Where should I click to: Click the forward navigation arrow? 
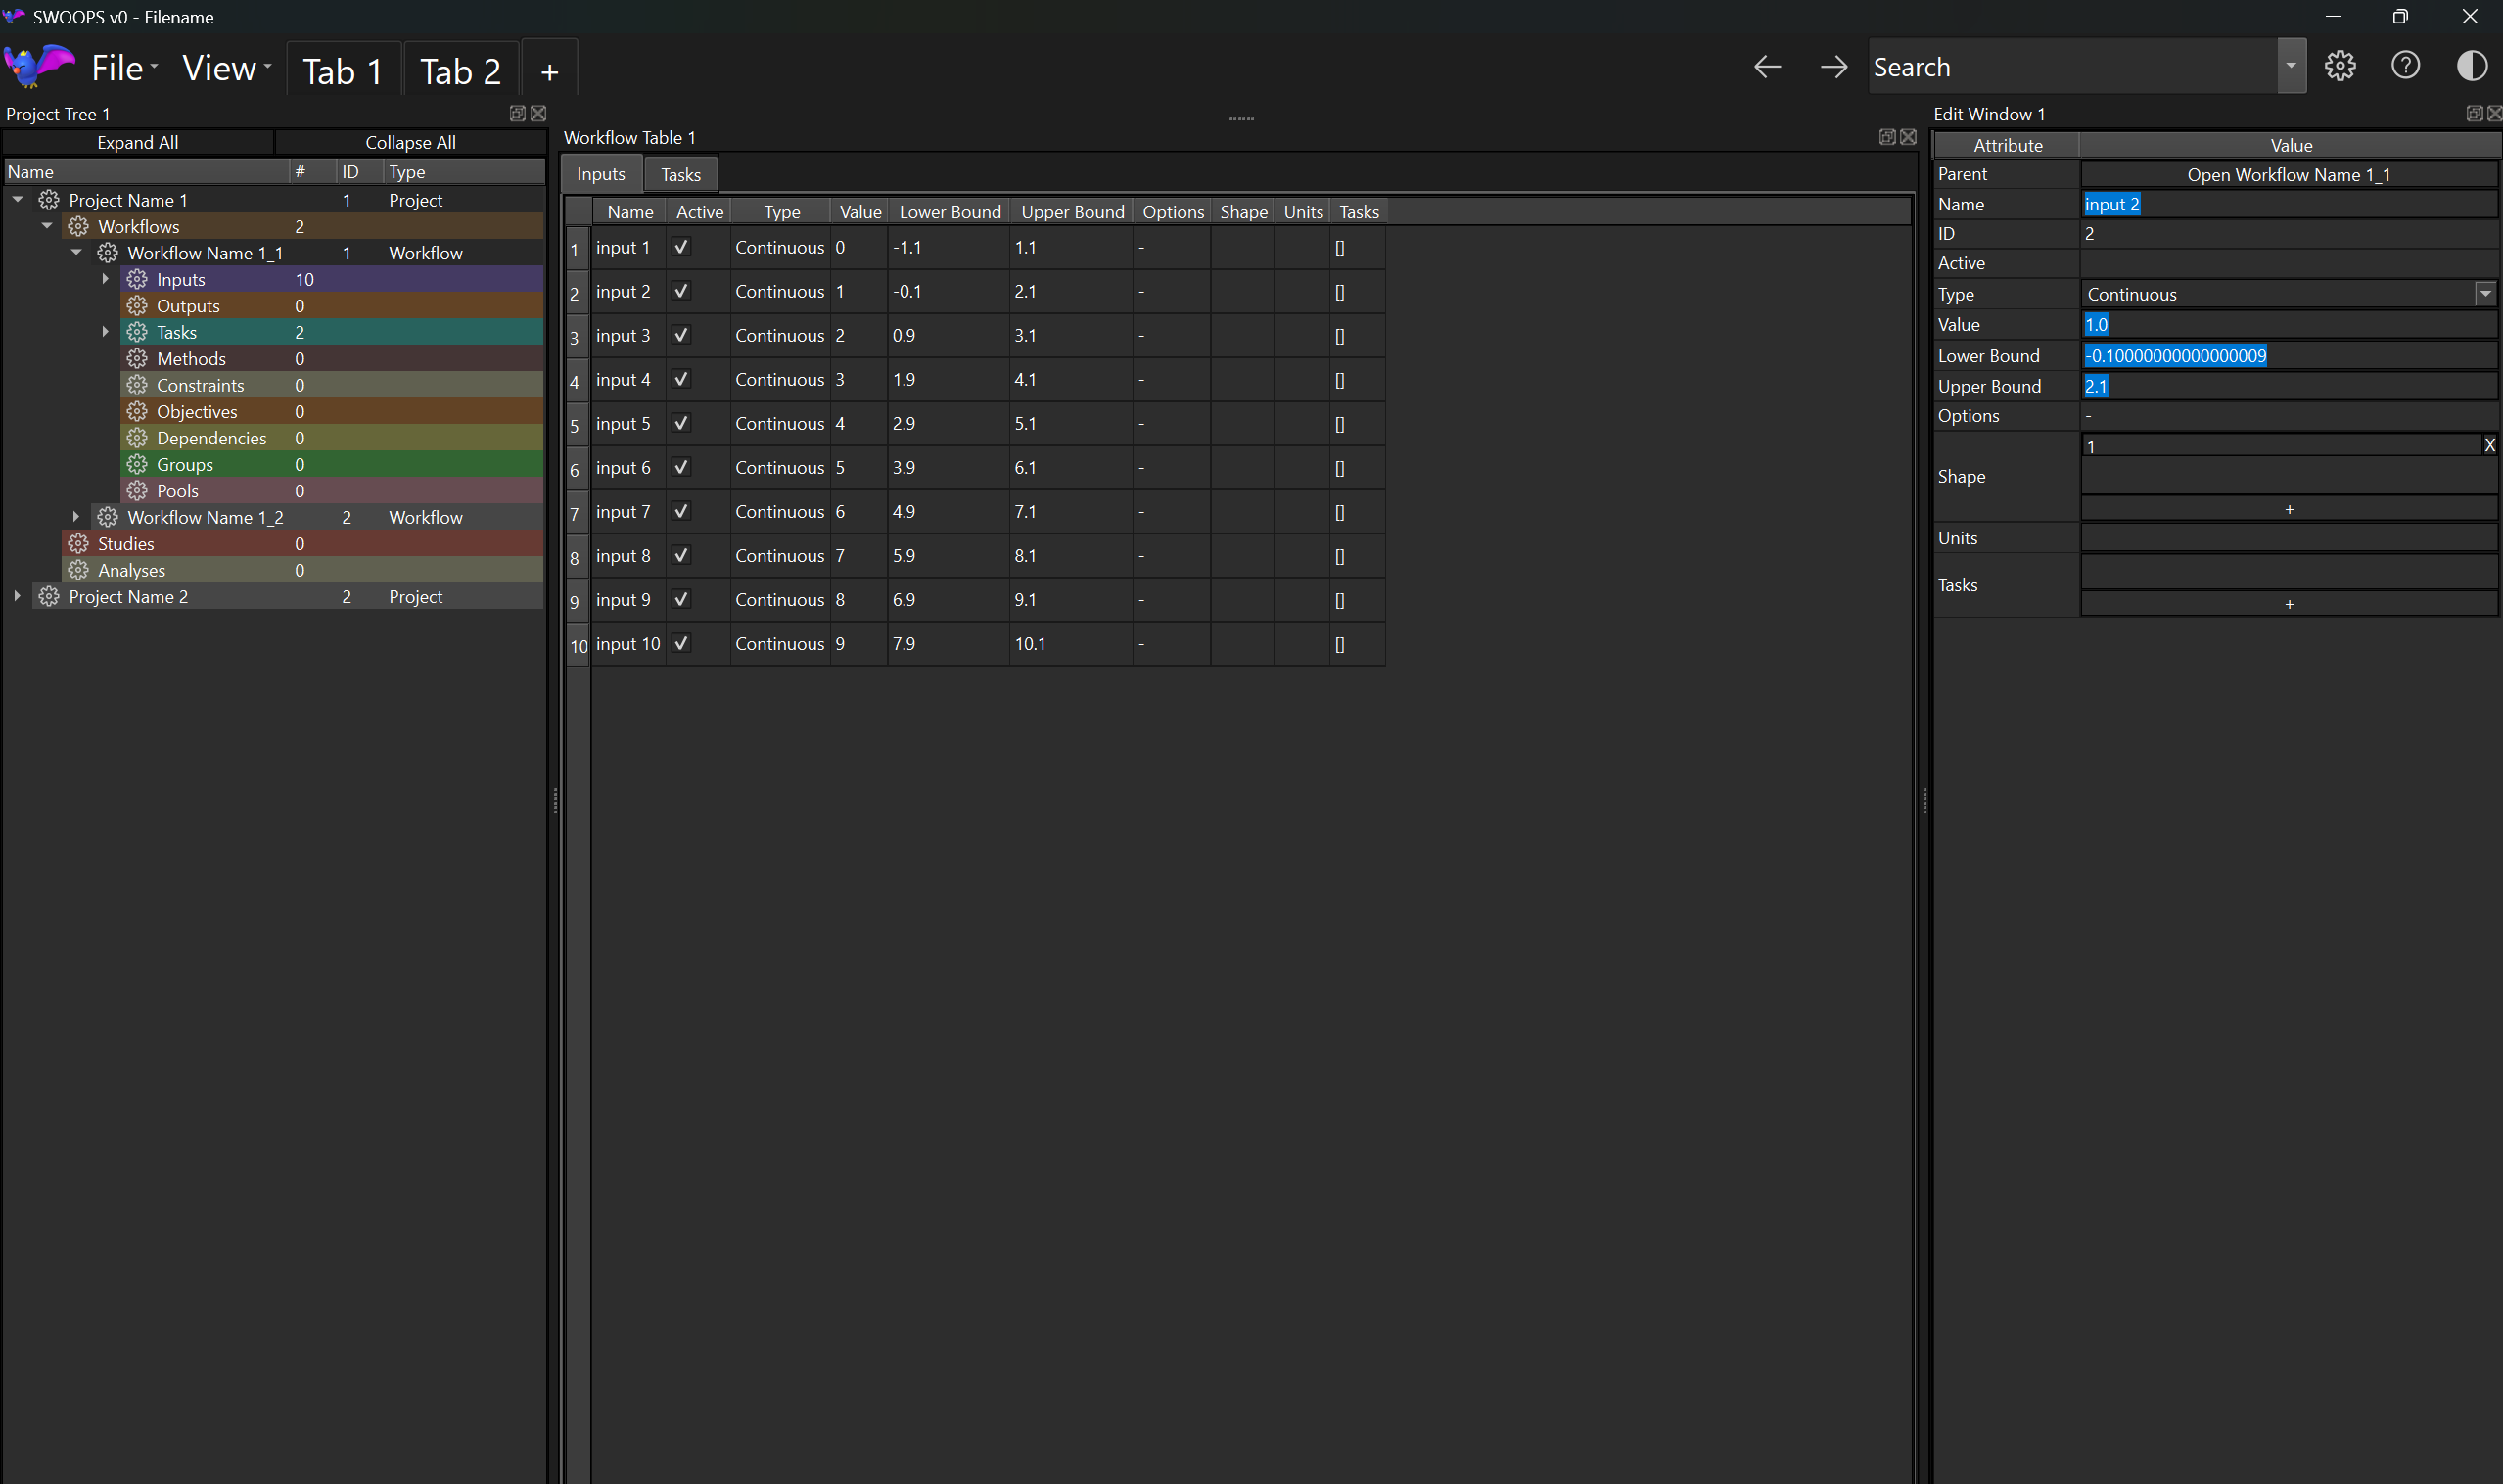coord(1833,66)
